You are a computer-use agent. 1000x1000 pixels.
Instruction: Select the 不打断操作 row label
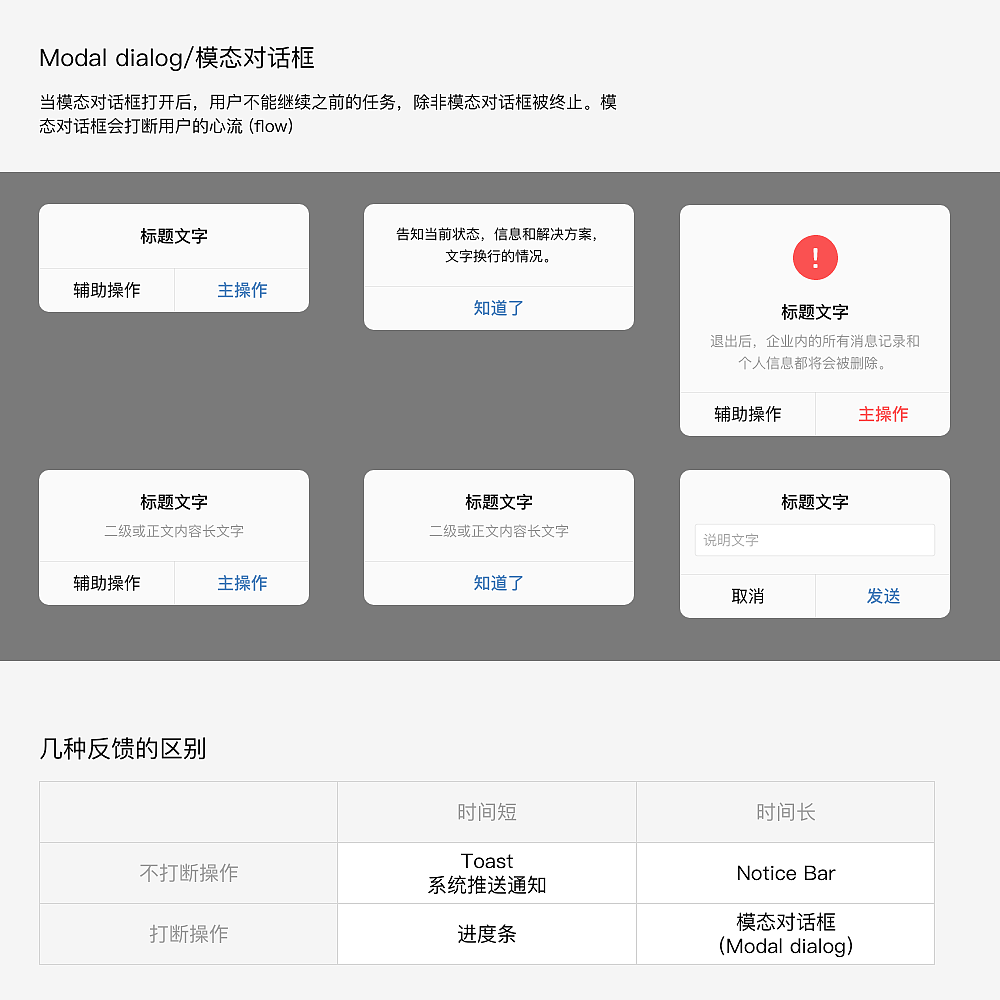click(188, 873)
